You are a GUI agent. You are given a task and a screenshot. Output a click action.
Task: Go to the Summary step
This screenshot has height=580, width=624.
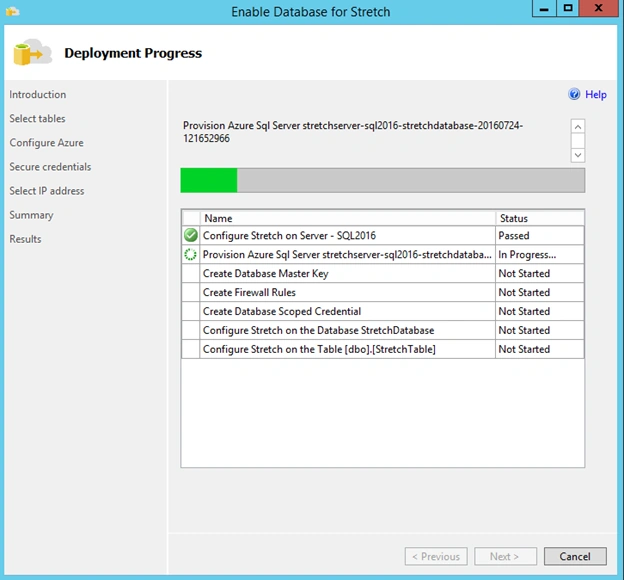pos(31,215)
